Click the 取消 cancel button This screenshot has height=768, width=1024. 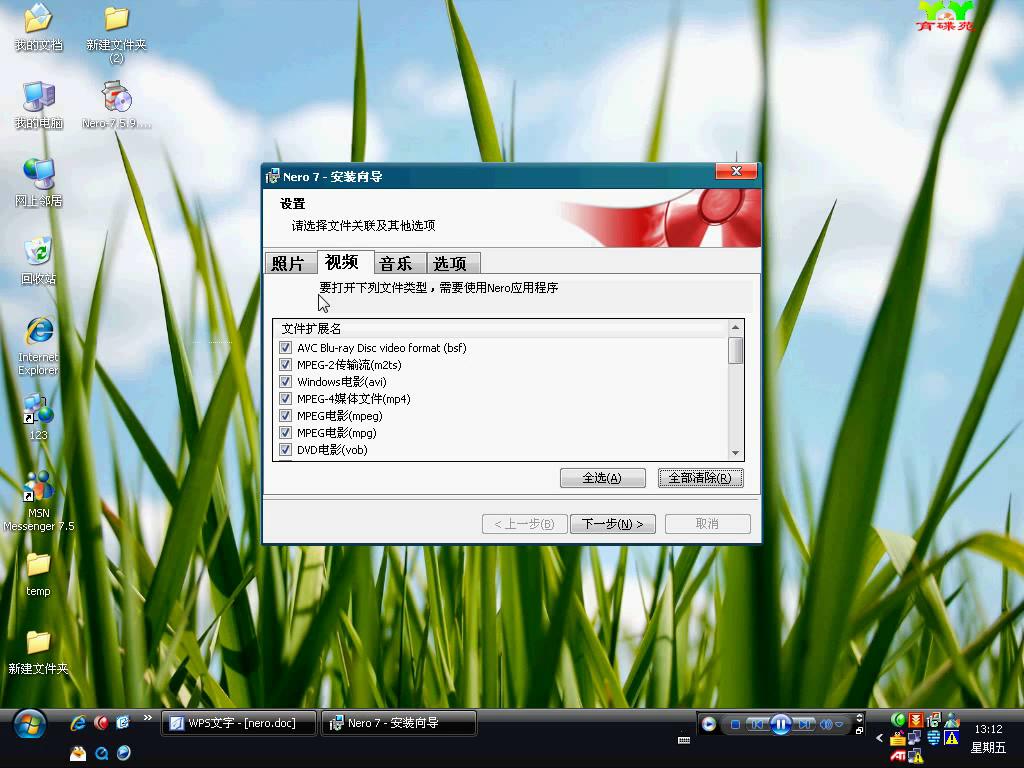(x=707, y=524)
